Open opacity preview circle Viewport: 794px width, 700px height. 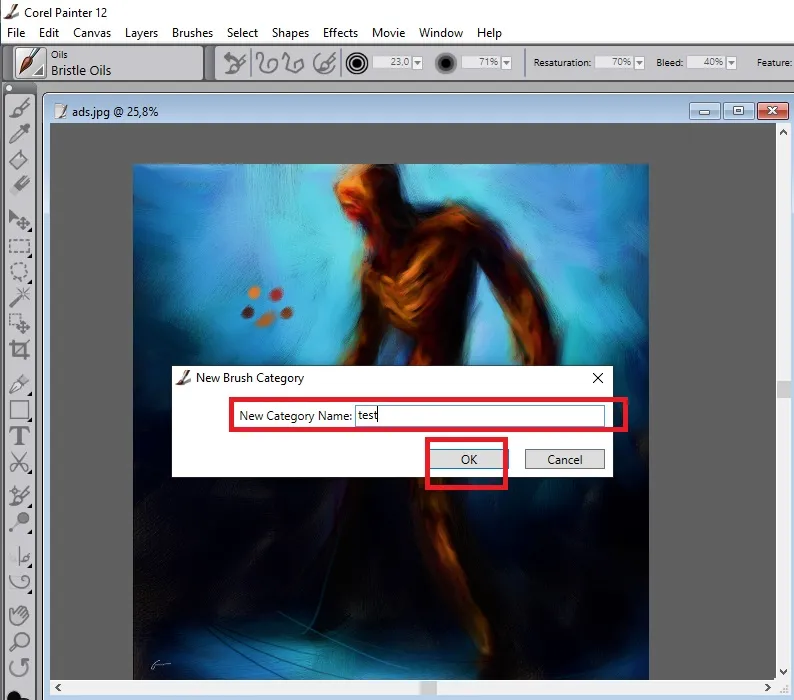tap(446, 63)
